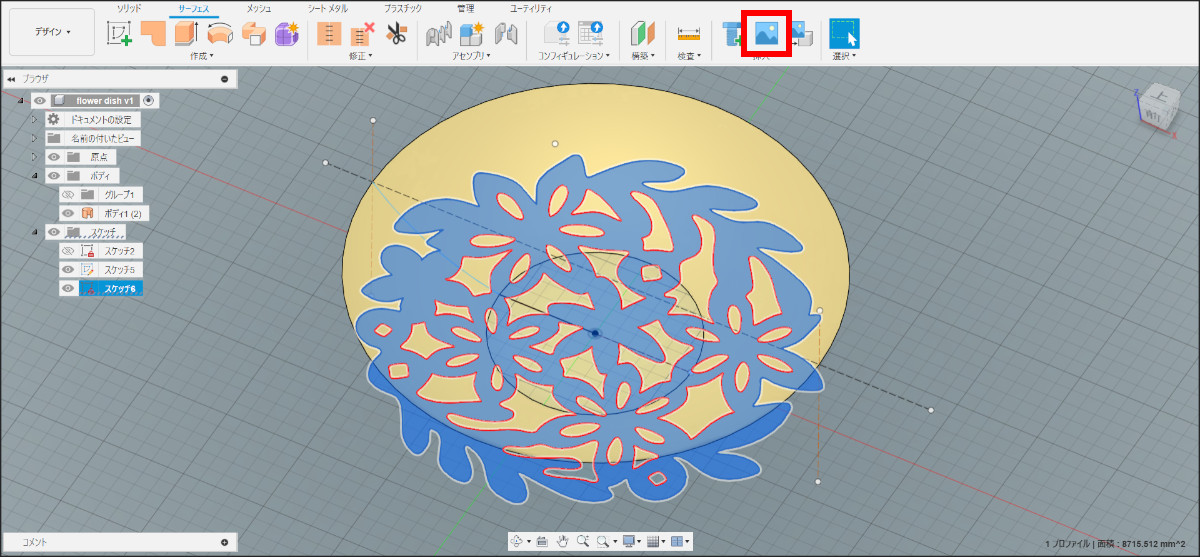1200x557 pixels.
Task: Click the Select tool icon
Action: [x=844, y=33]
